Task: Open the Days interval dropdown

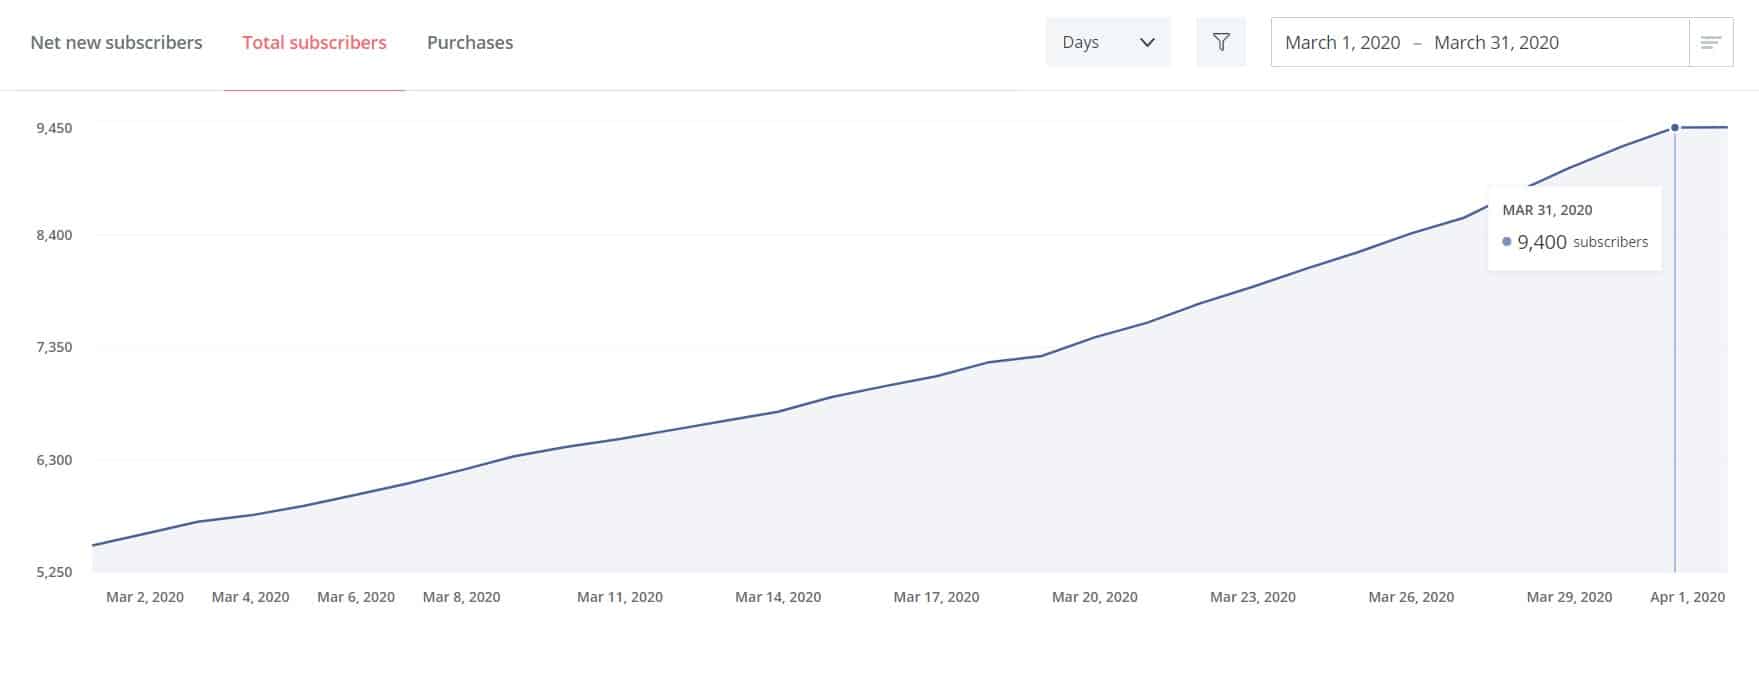Action: (x=1108, y=42)
